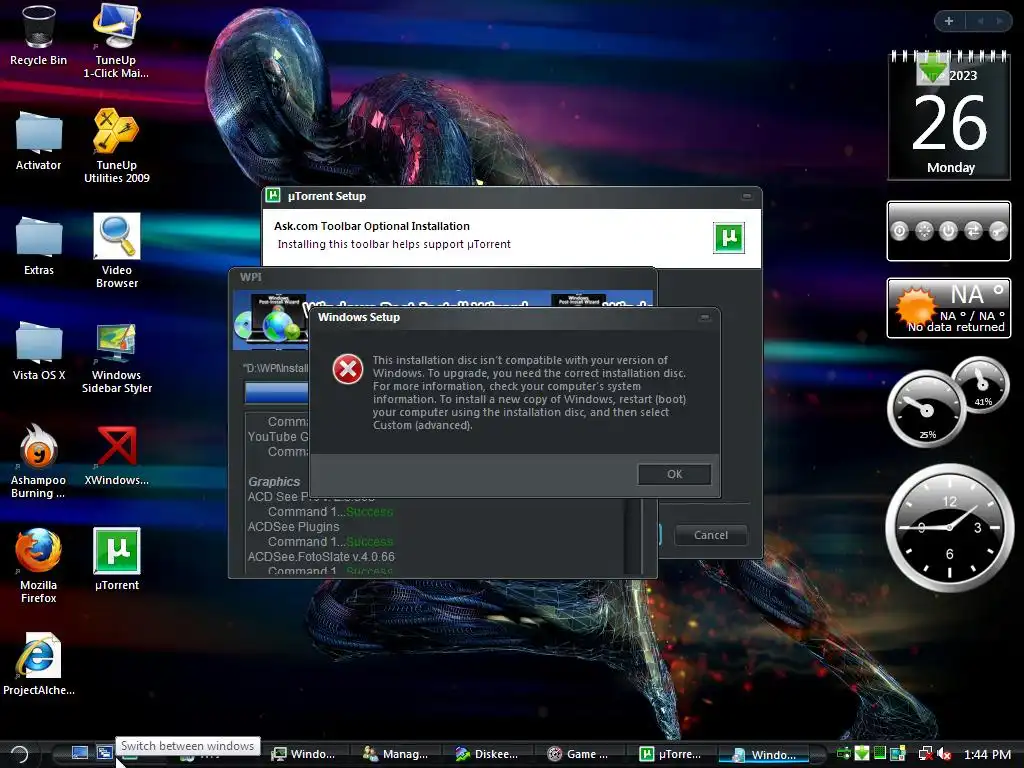The height and width of the screenshot is (768, 1024).
Task: Click Show Desktop quick launch icon
Action: point(80,753)
